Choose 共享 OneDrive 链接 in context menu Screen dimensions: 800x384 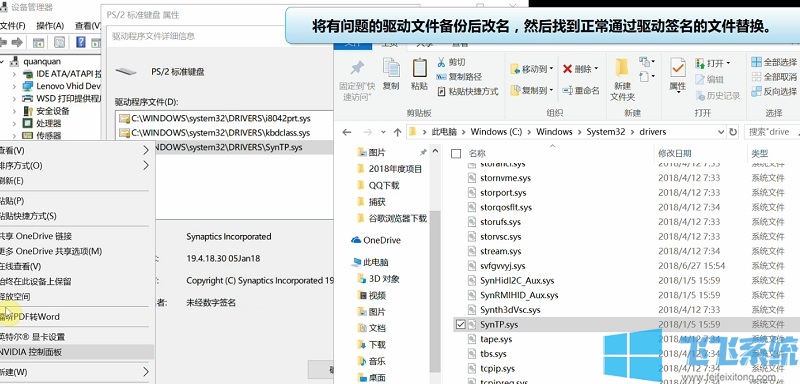77,236
